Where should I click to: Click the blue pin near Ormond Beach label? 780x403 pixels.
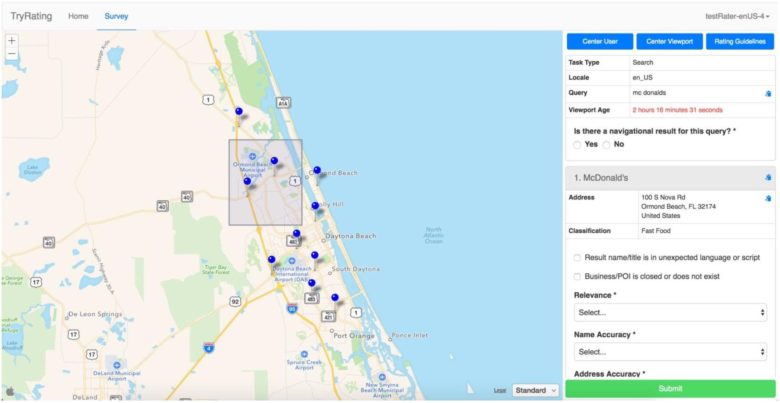(317, 171)
